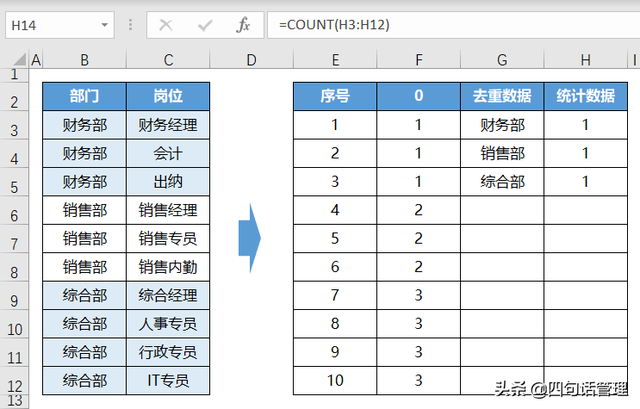
Task: Click the 财务部 cell beside 会计
Action: (x=84, y=153)
